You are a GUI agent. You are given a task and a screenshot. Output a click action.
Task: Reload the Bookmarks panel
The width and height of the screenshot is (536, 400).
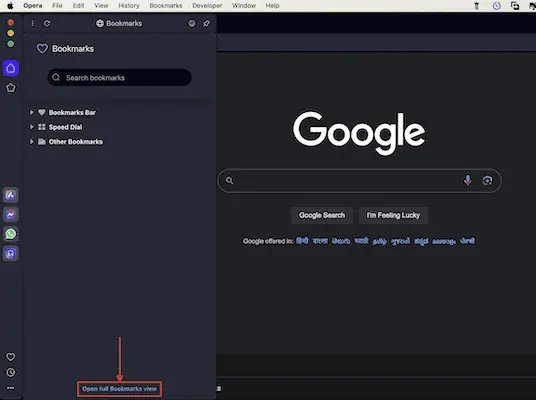tap(47, 23)
